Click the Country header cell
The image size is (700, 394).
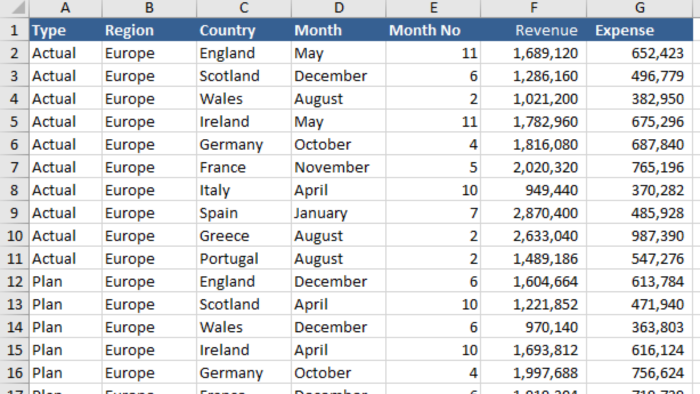[x=244, y=30]
